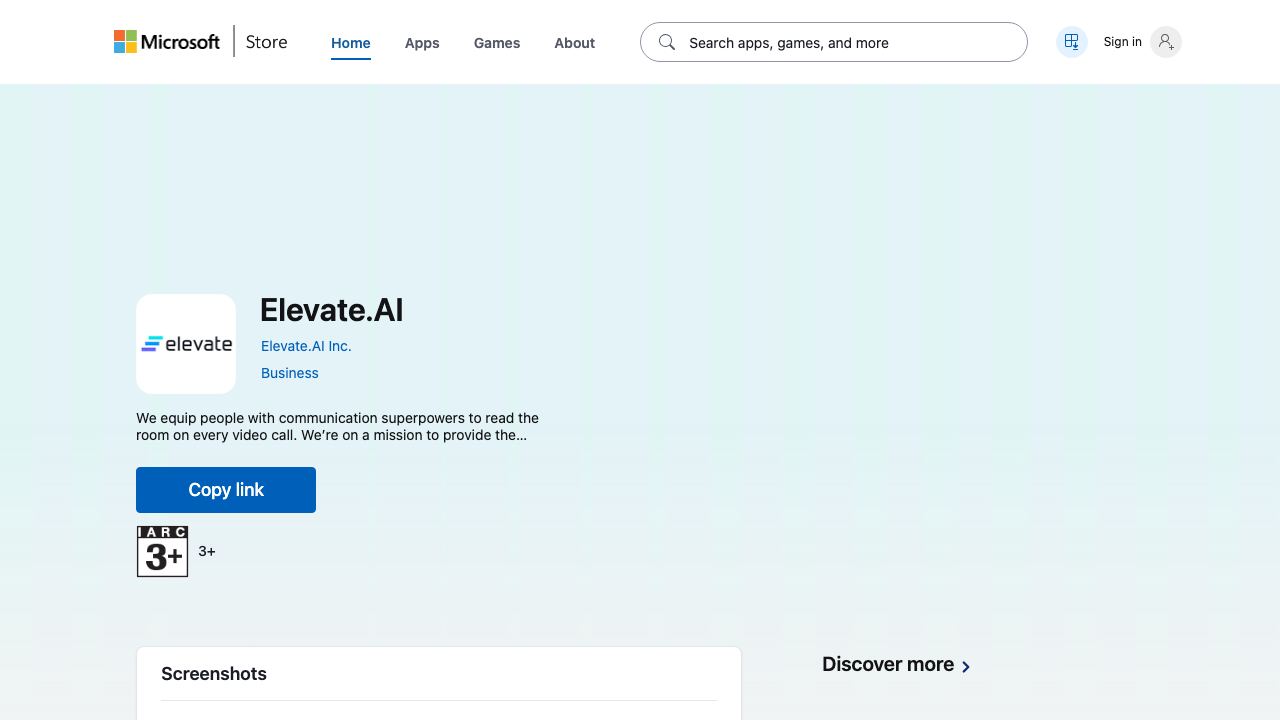Open the Elevate.AI Inc. publisher link

306,346
